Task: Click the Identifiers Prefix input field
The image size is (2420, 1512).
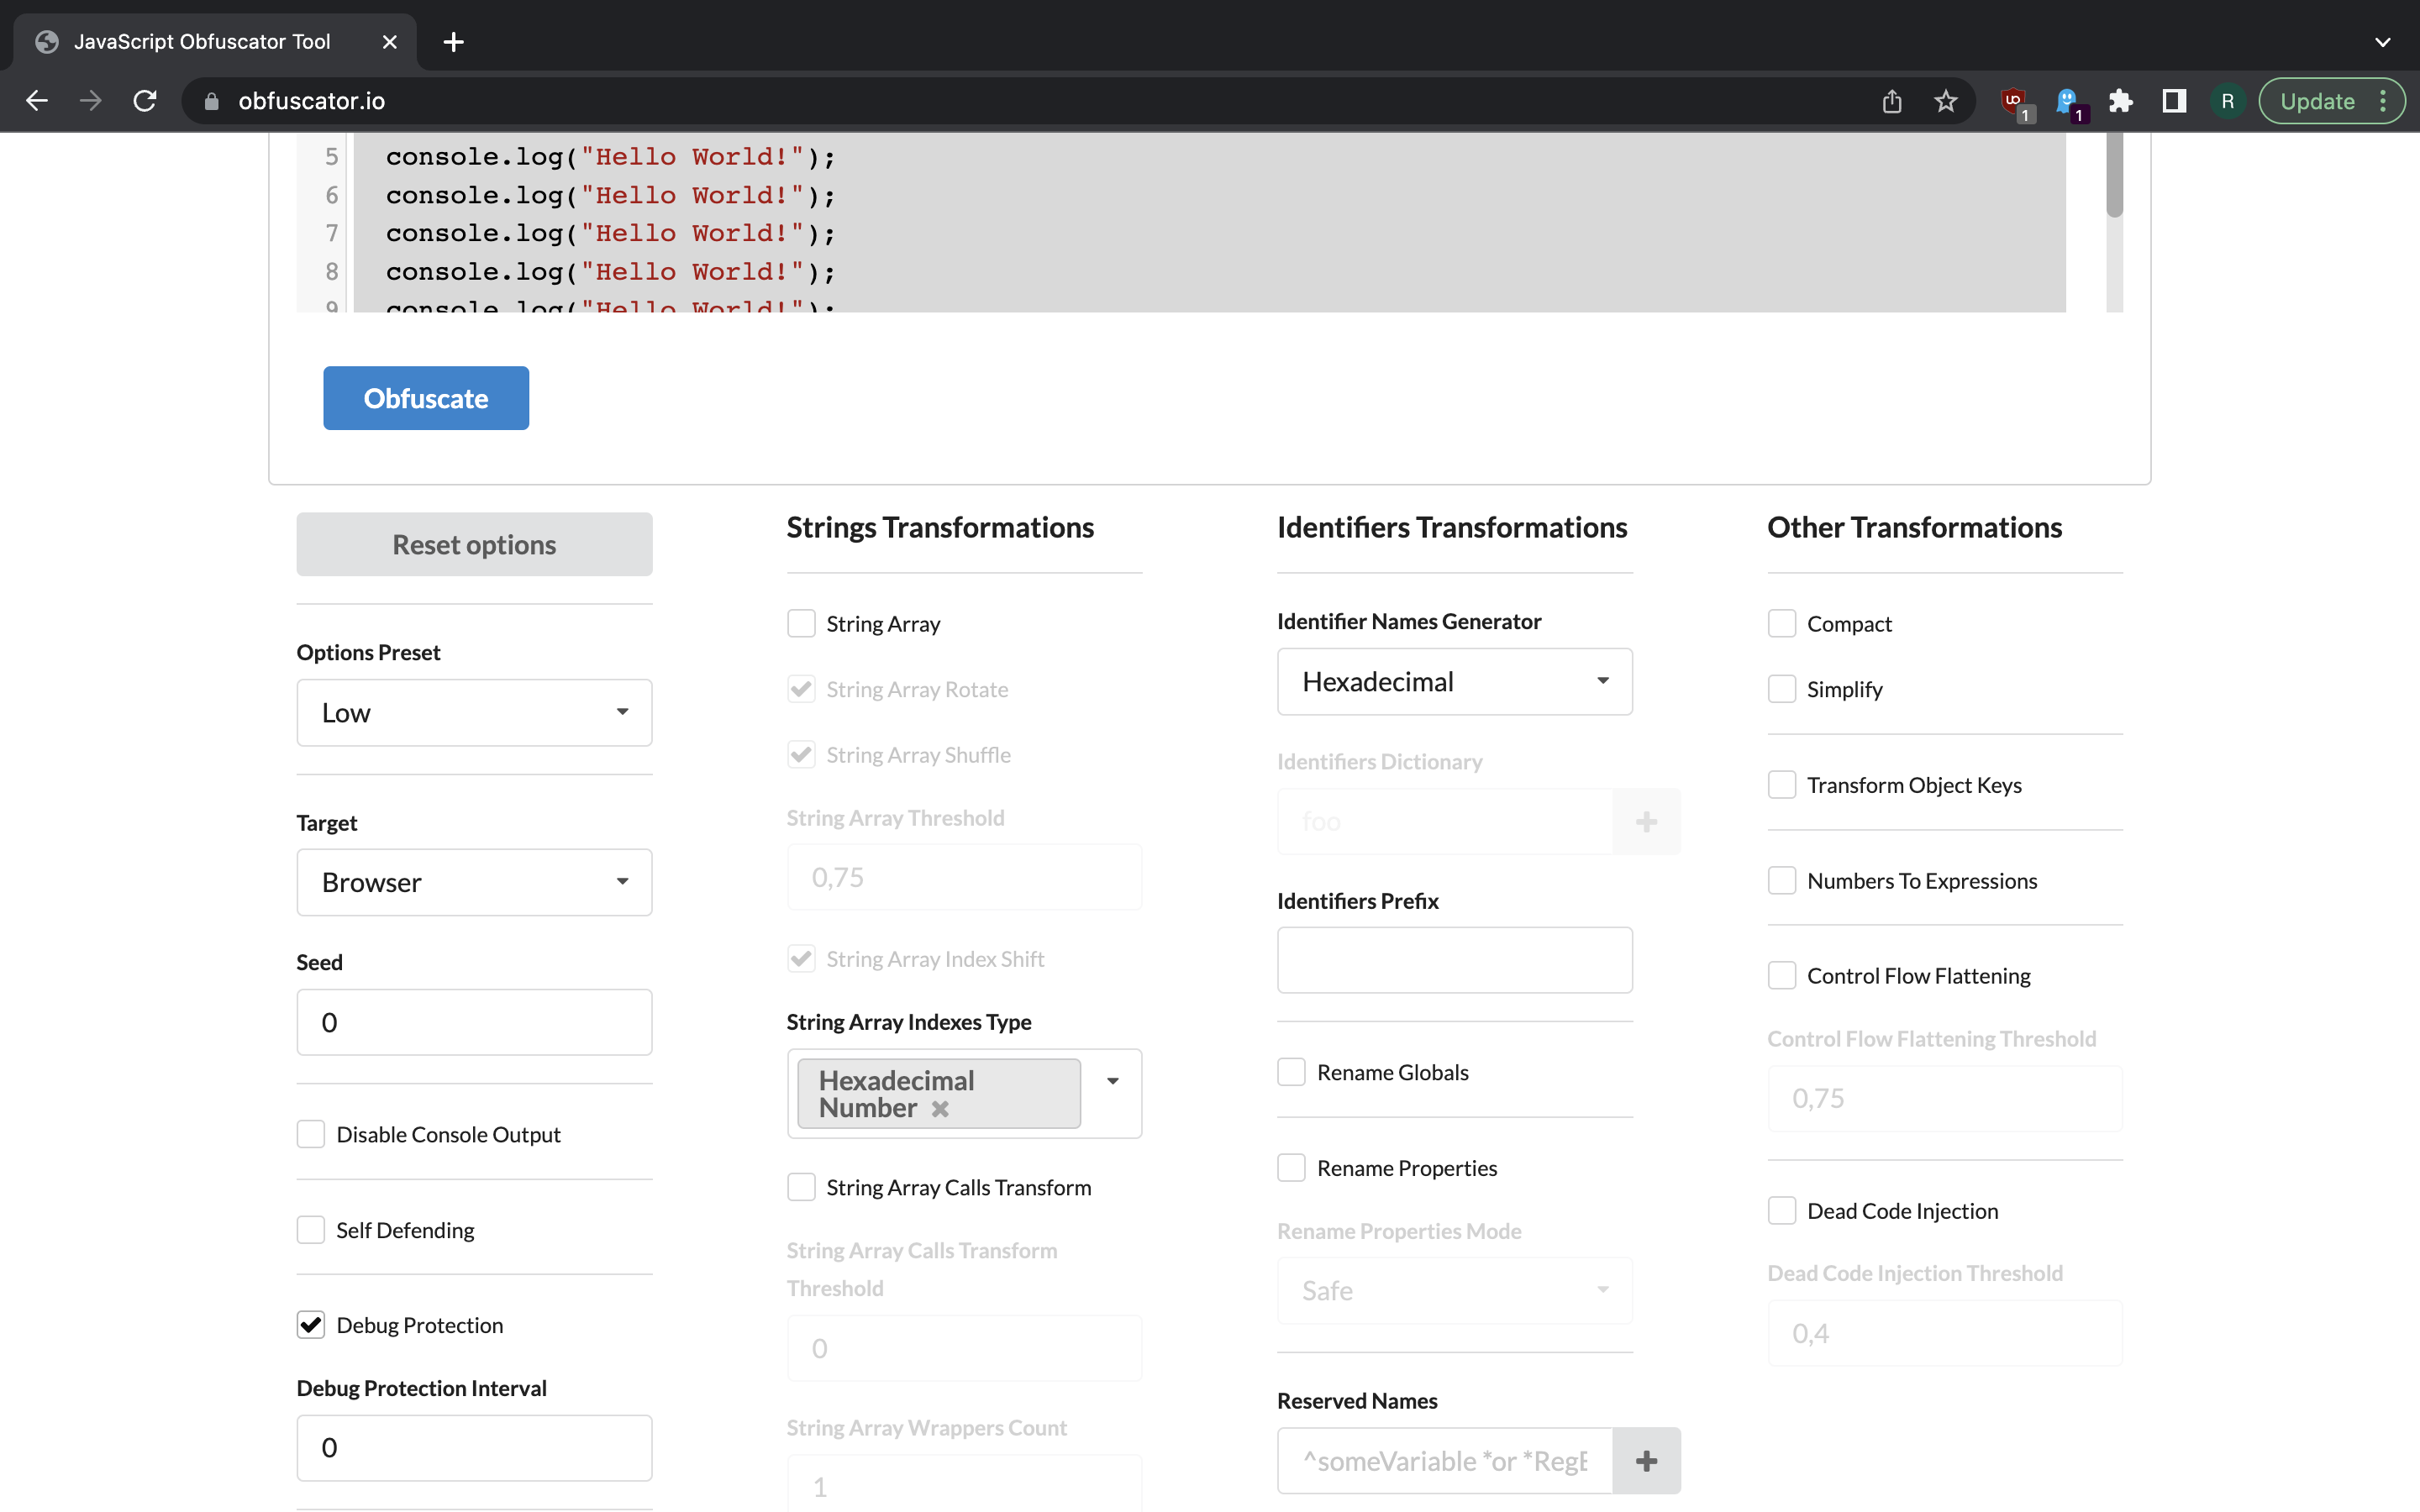Action: click(1455, 960)
